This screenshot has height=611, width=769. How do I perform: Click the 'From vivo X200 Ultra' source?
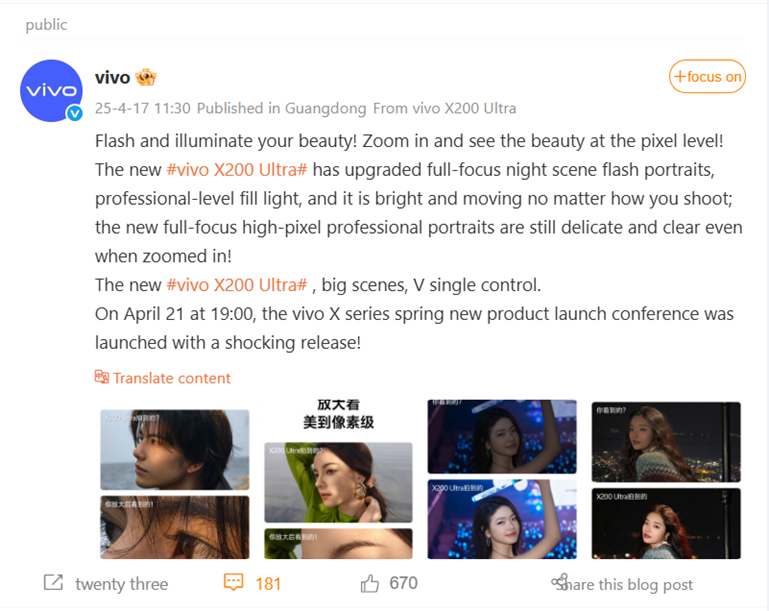click(444, 108)
